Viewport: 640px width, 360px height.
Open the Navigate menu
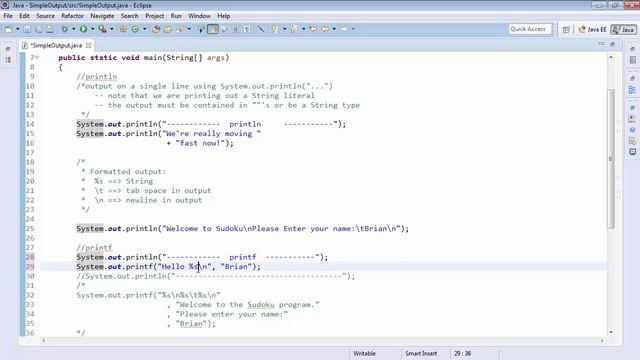click(x=102, y=16)
